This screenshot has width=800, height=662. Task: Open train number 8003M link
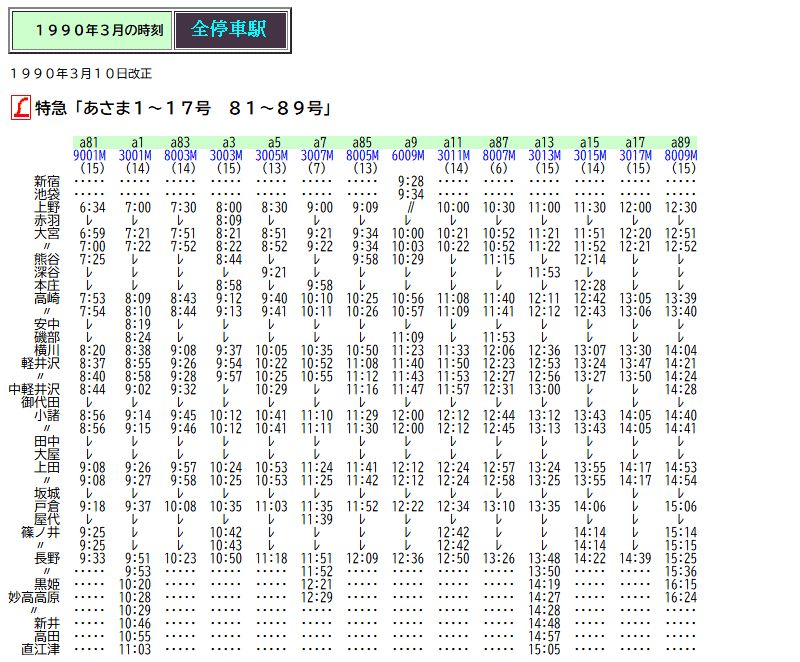pos(181,156)
